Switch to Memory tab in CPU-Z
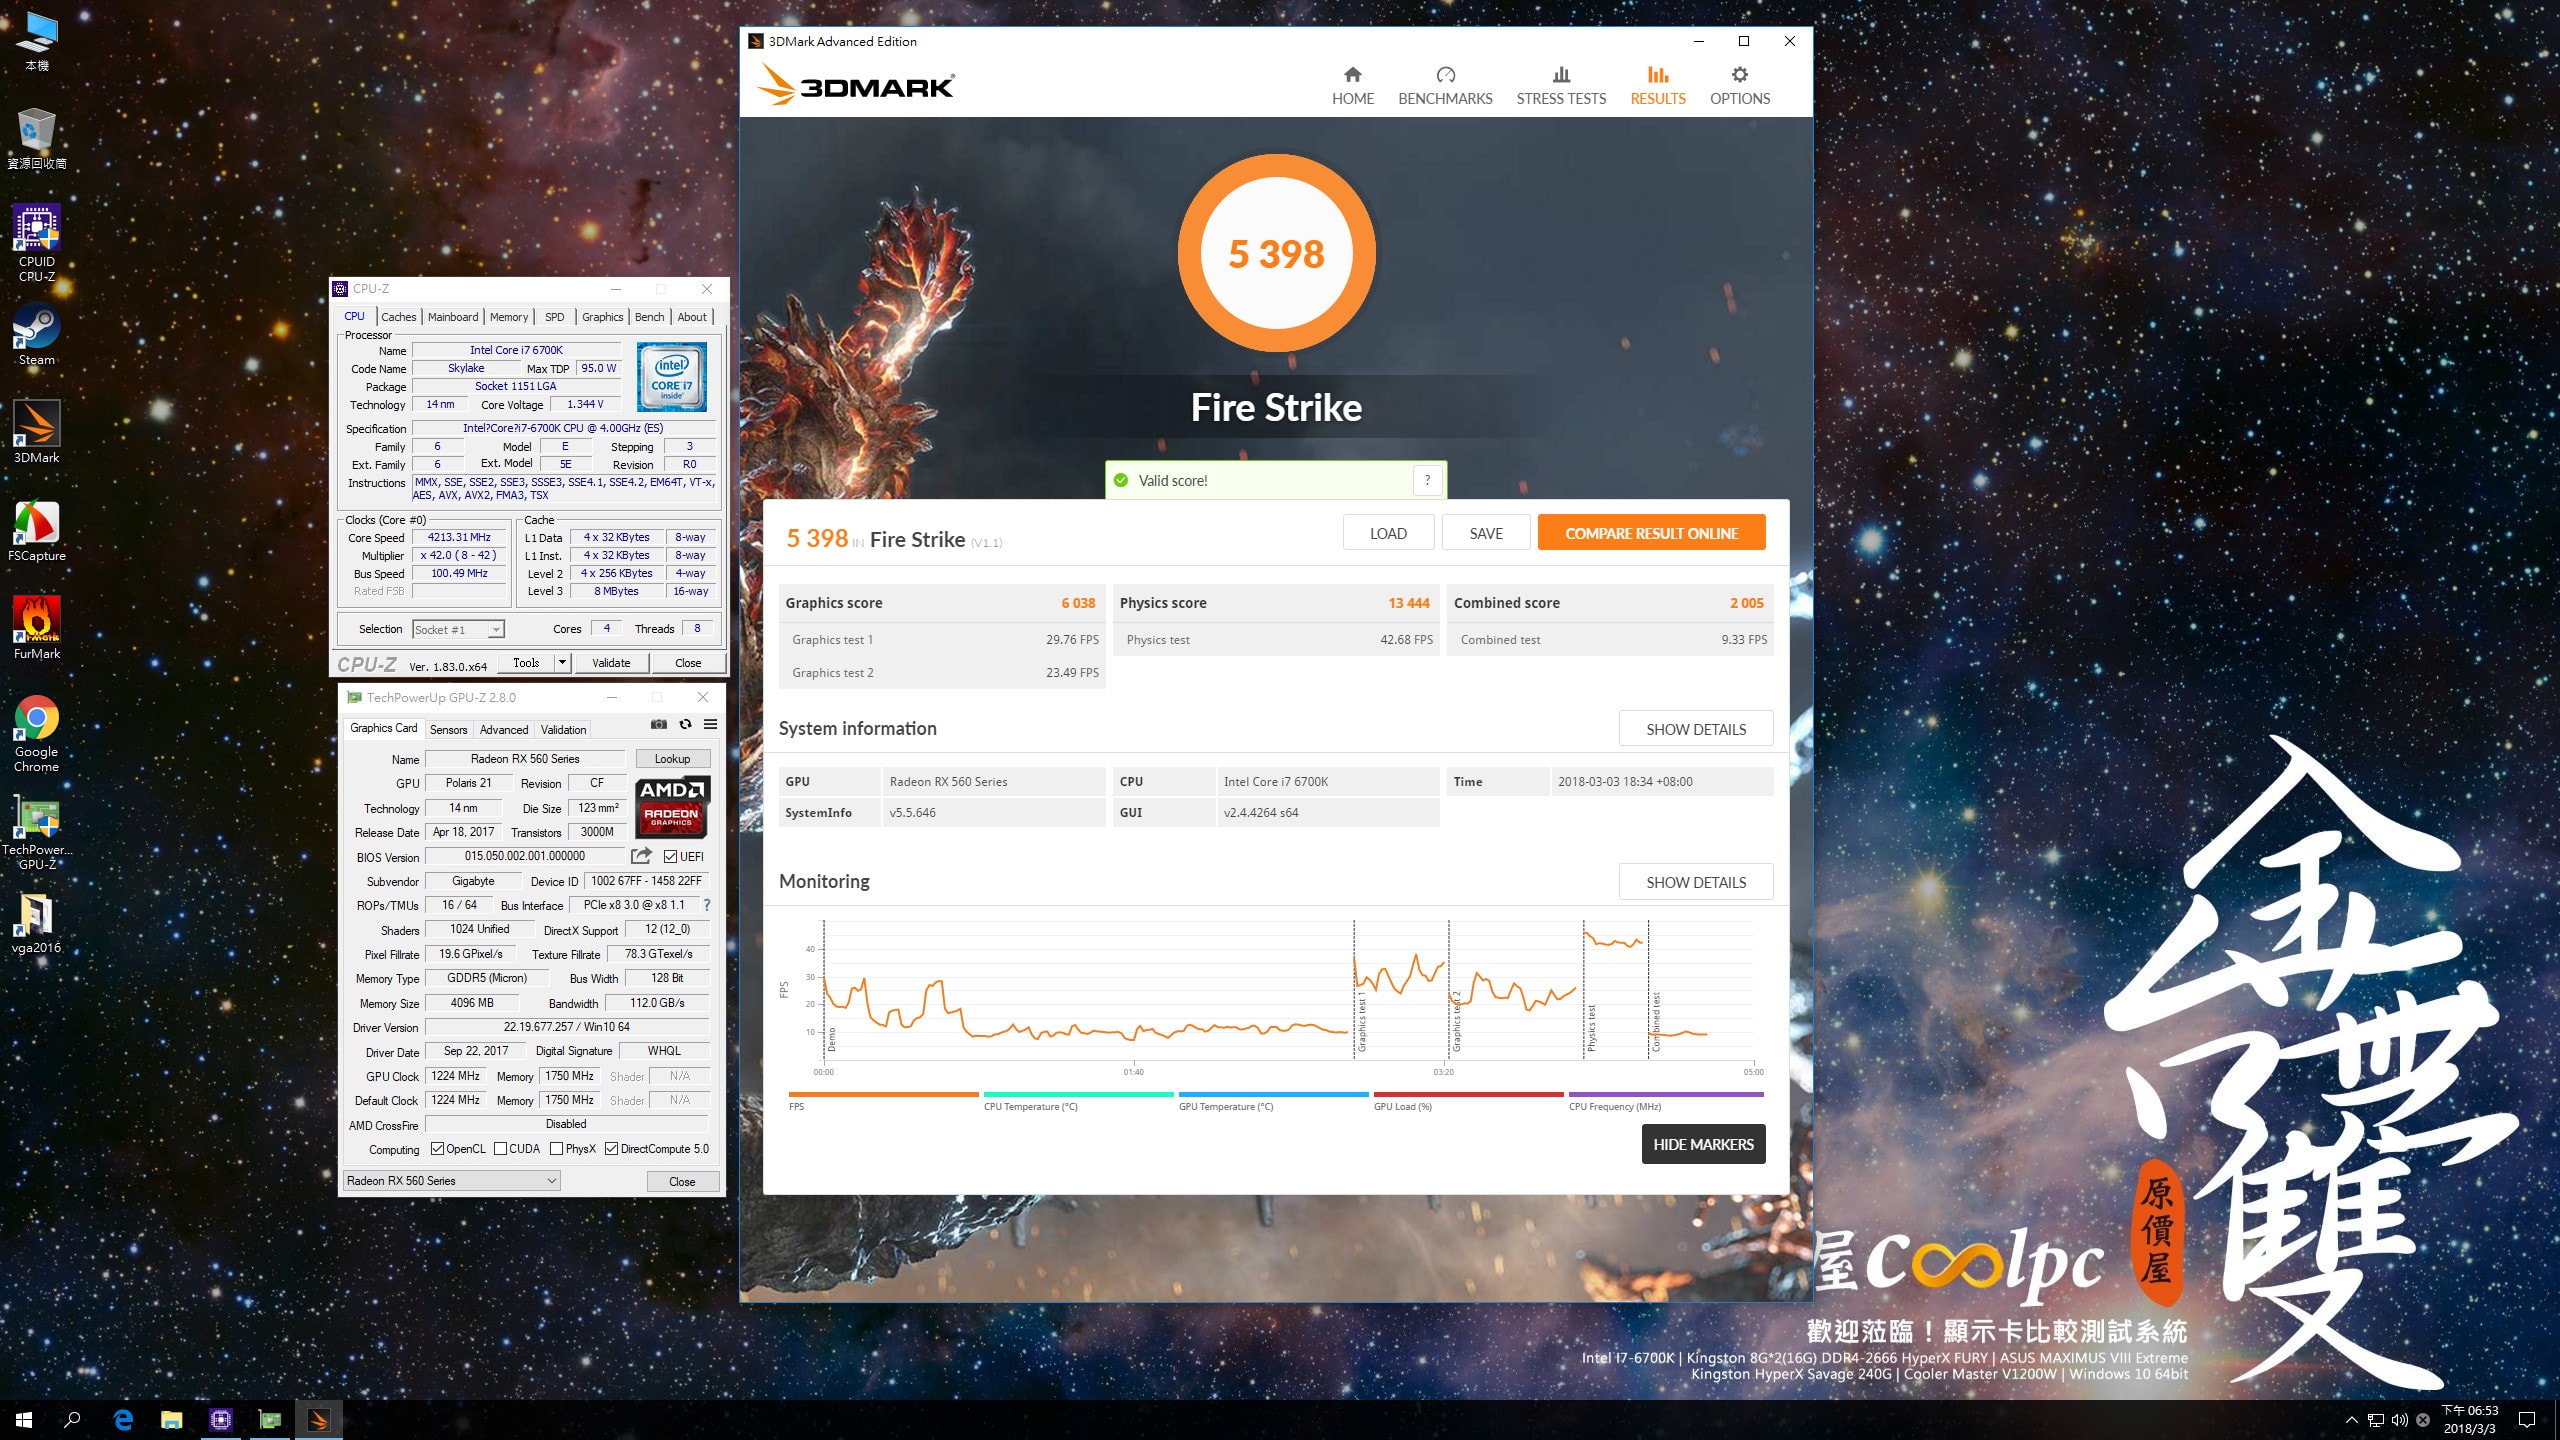The width and height of the screenshot is (2560, 1440). point(508,317)
